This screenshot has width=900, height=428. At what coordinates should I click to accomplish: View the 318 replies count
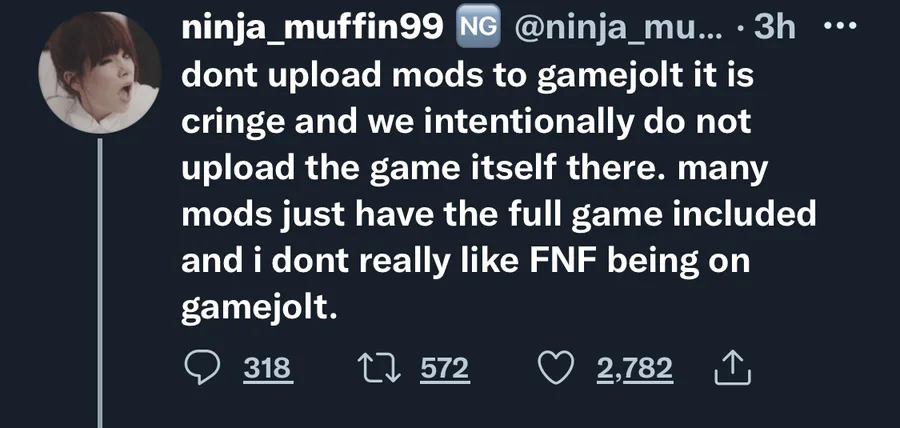pos(268,370)
